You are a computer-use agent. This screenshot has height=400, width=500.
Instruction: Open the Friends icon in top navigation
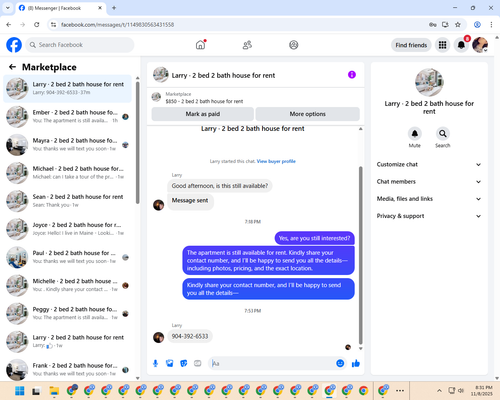coord(247,45)
